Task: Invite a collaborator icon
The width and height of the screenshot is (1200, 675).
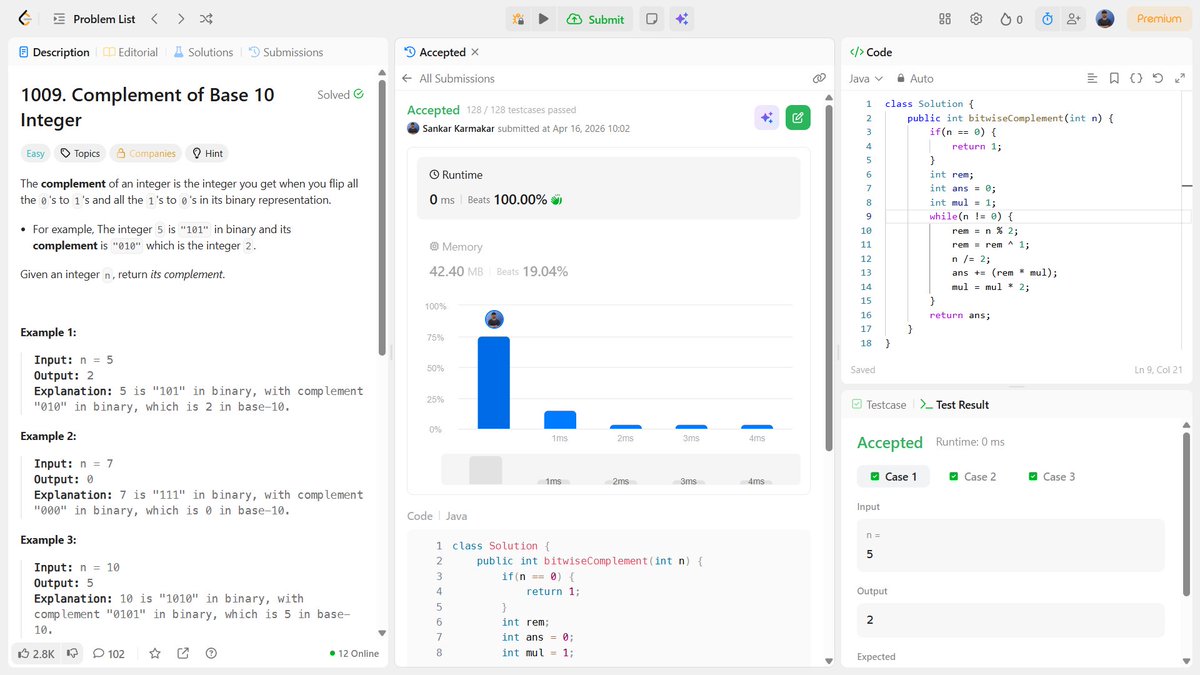Action: 1074,19
